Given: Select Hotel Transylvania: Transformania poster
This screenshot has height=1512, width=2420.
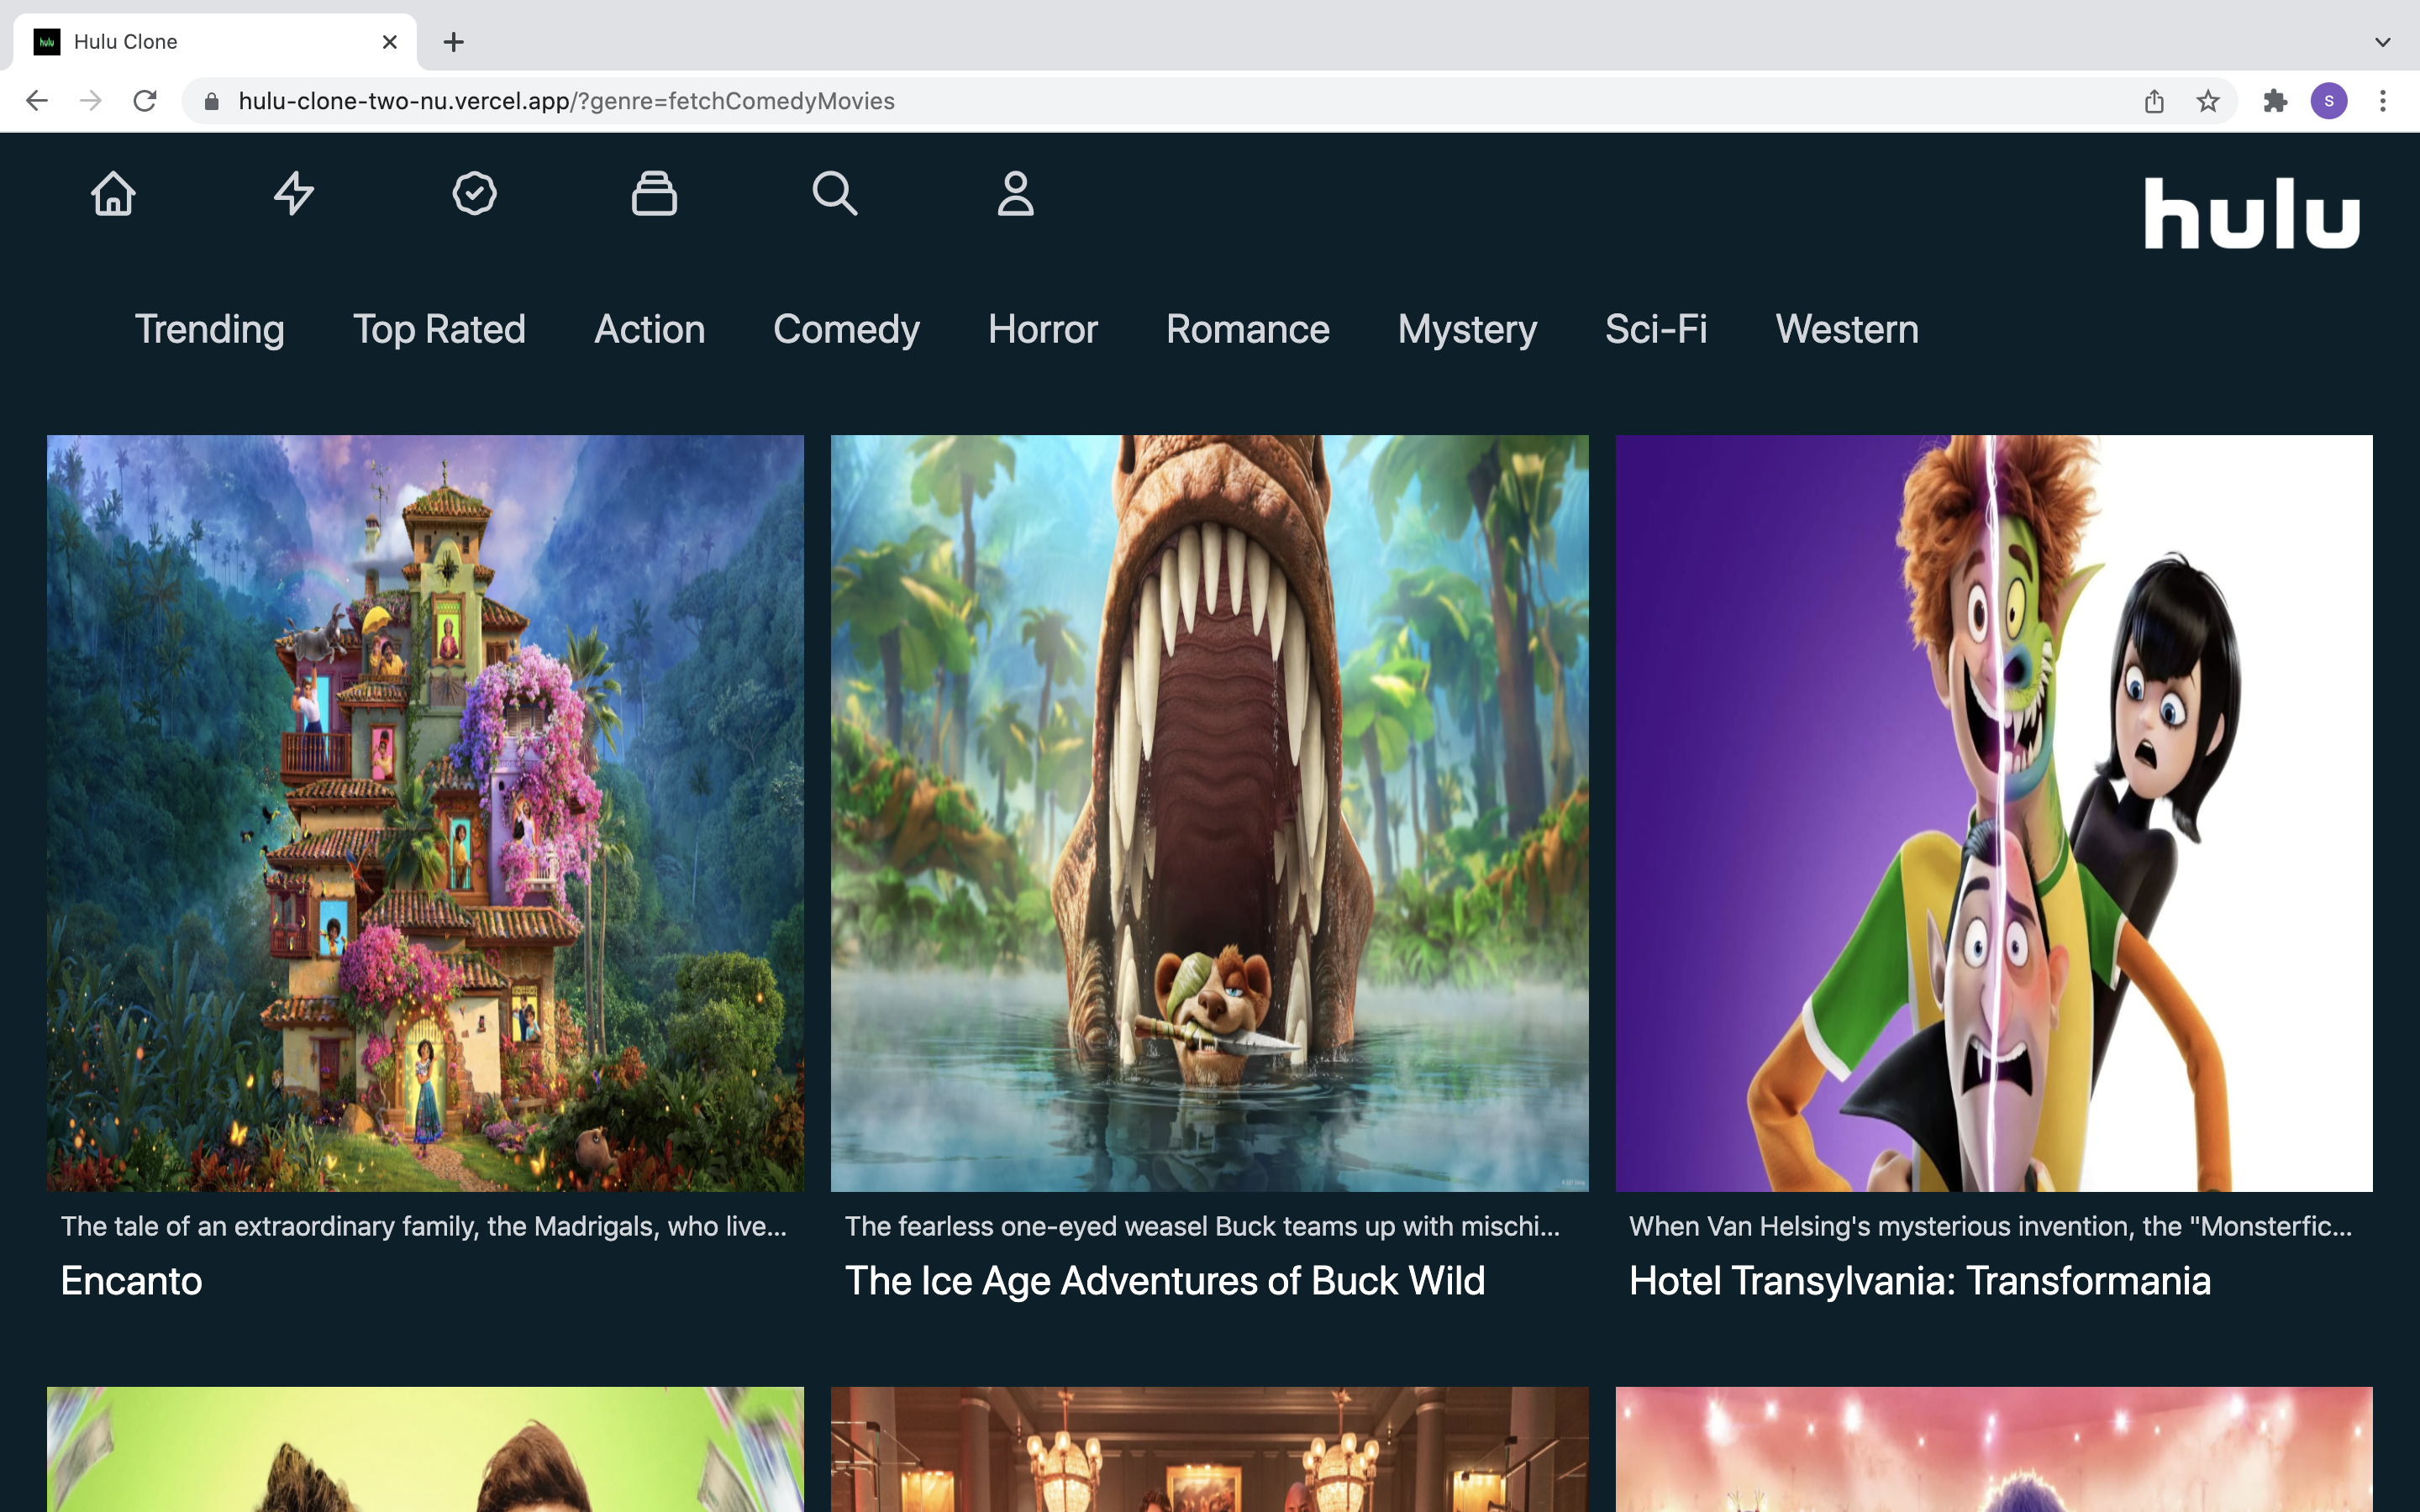Looking at the screenshot, I should (1993, 812).
